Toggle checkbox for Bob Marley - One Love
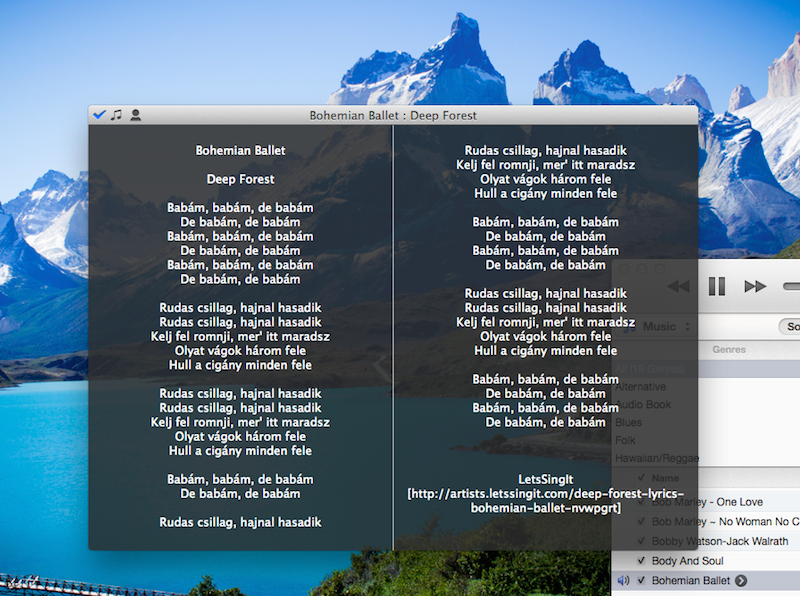The width and height of the screenshot is (800, 596). click(x=641, y=502)
